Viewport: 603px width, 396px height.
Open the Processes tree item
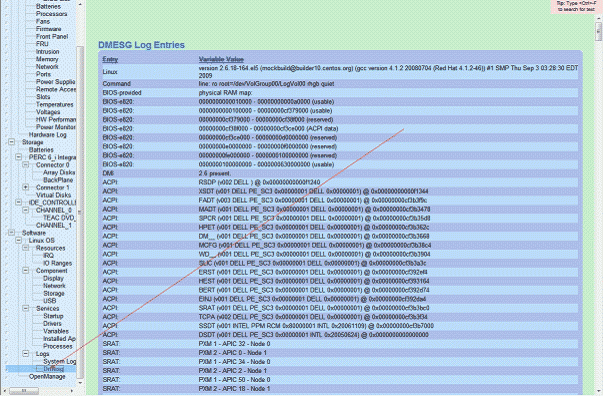coord(58,346)
